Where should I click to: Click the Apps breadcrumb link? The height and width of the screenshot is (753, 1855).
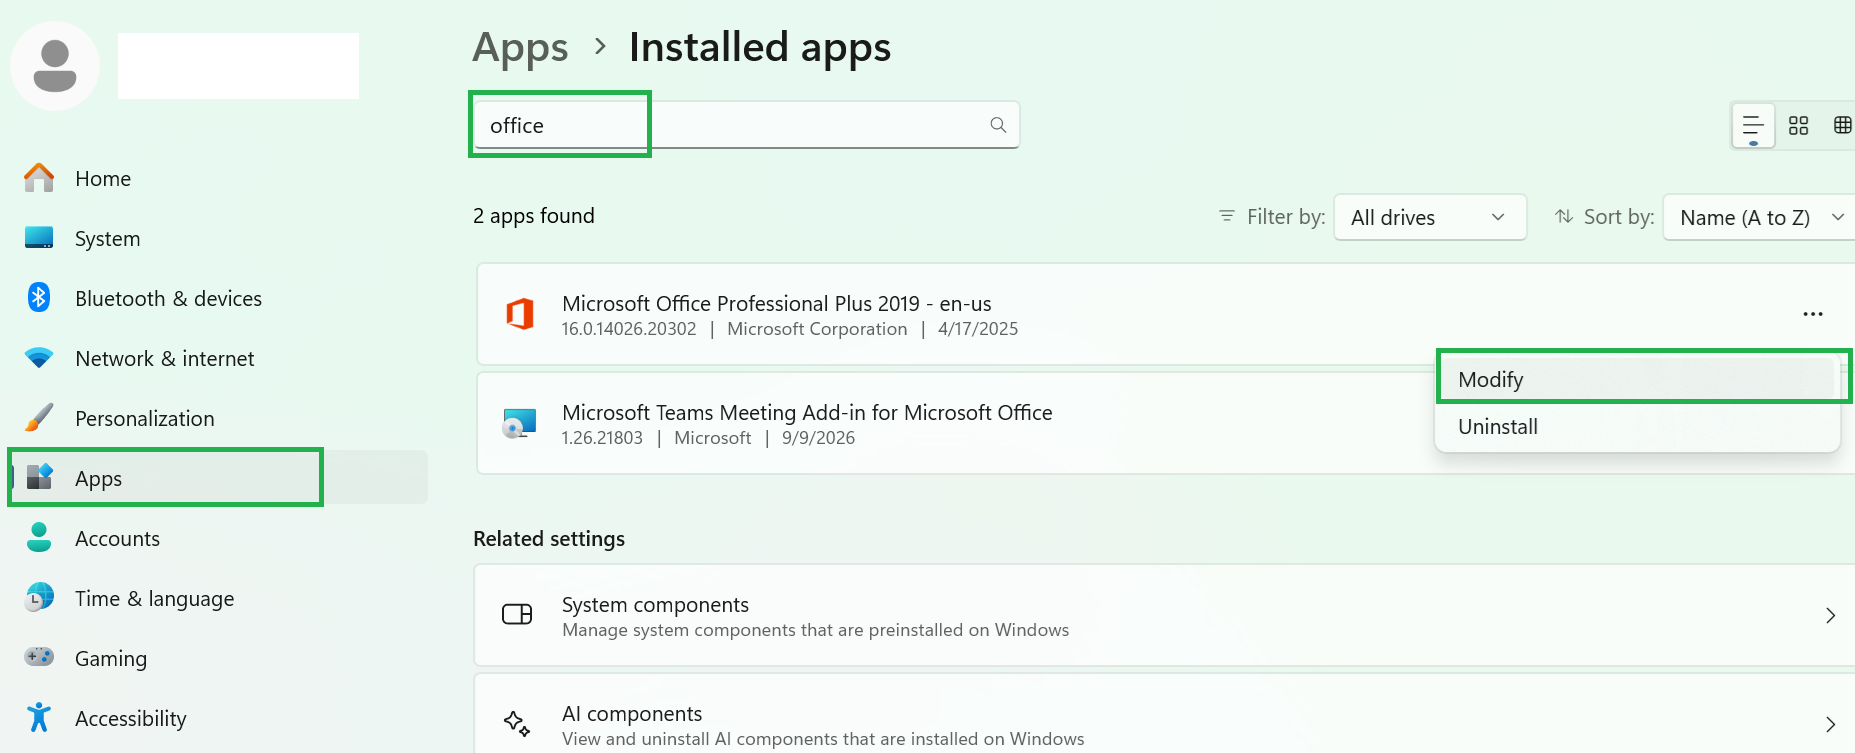(x=520, y=47)
